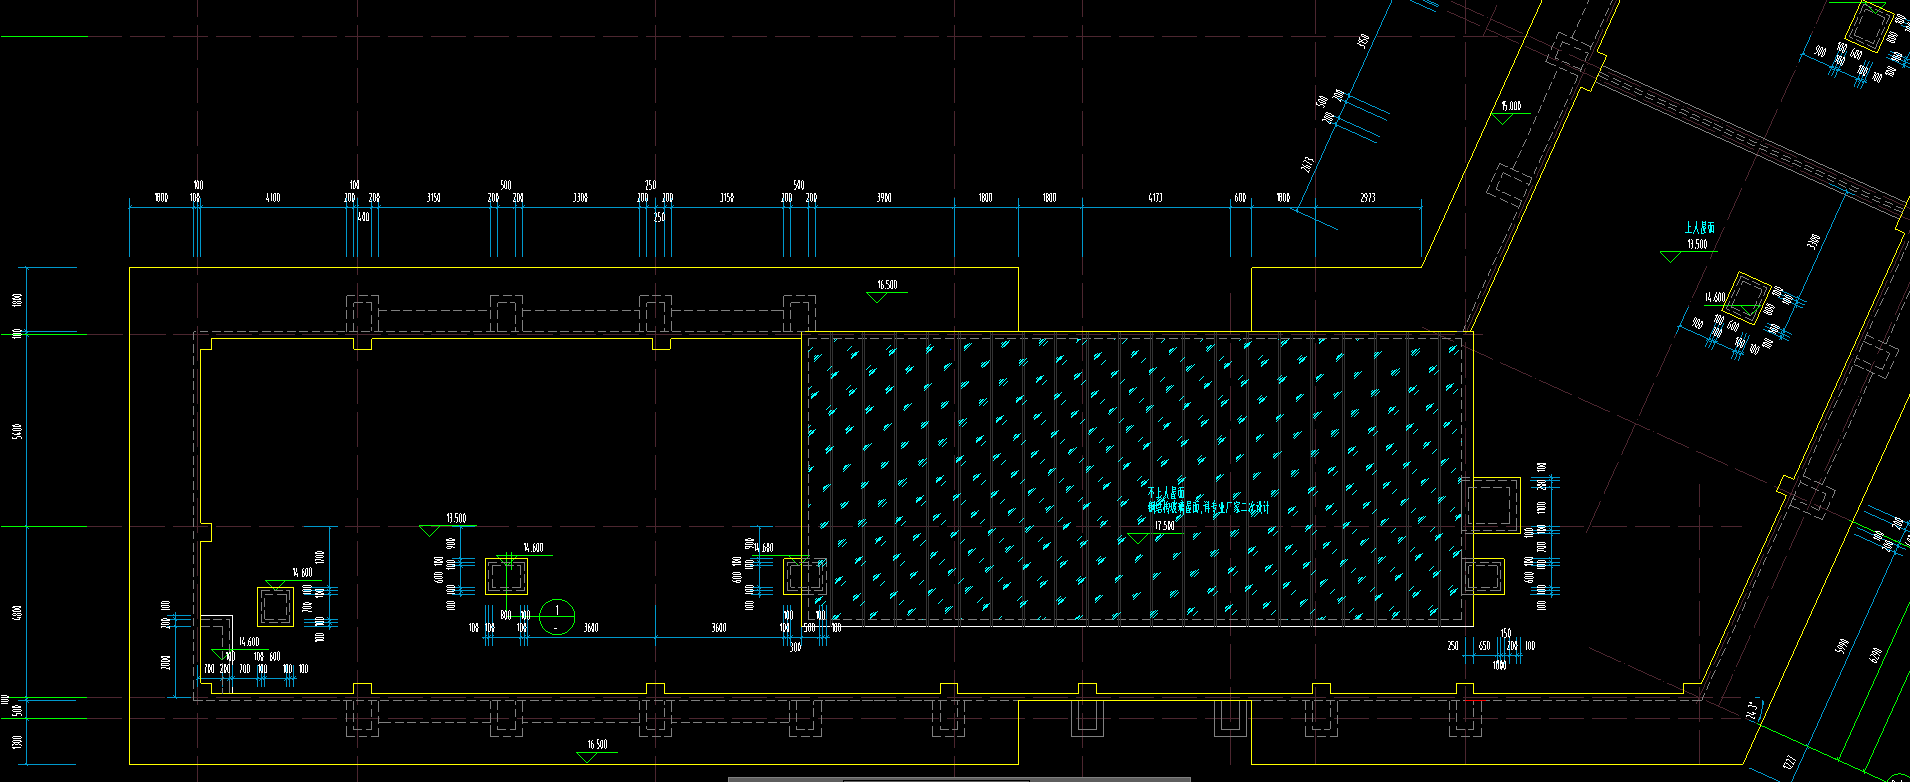Screen dimensions: 1910x782
Task: Click the 2000 vertical dimension at lower left
Action: tap(166, 662)
